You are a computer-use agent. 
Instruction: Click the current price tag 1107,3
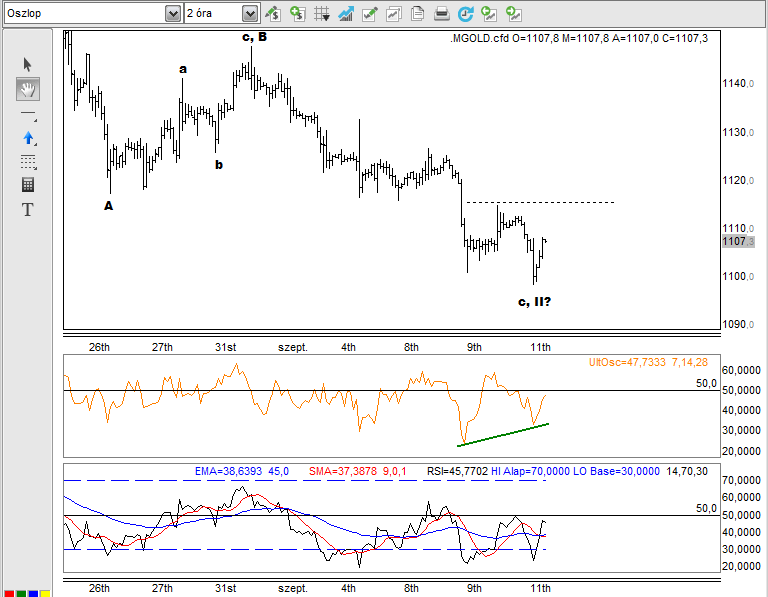pos(738,241)
